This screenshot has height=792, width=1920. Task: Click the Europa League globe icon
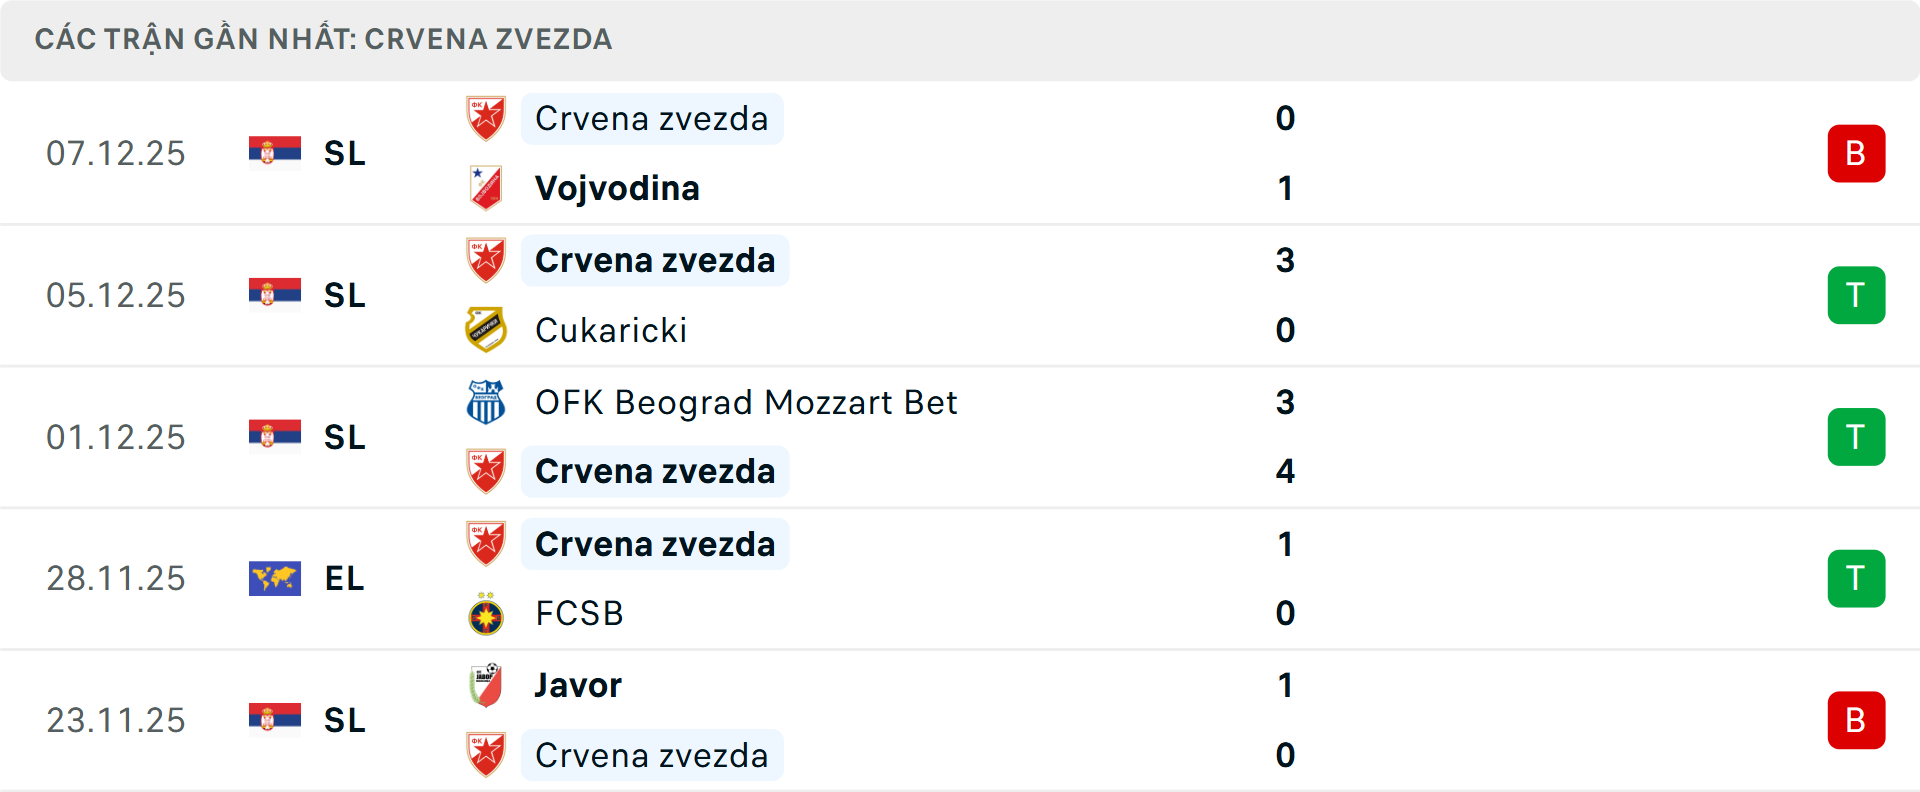[x=275, y=578]
